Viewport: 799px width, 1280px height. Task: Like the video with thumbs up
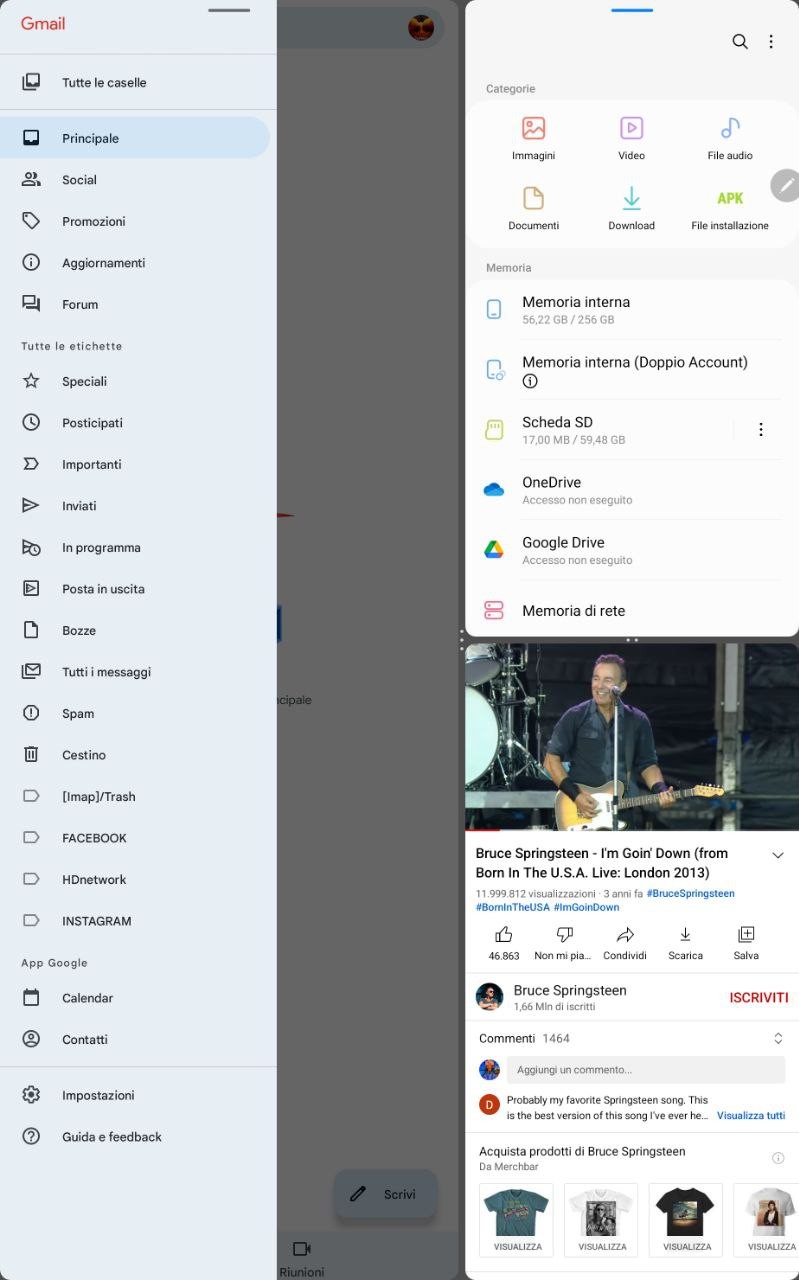(504, 943)
